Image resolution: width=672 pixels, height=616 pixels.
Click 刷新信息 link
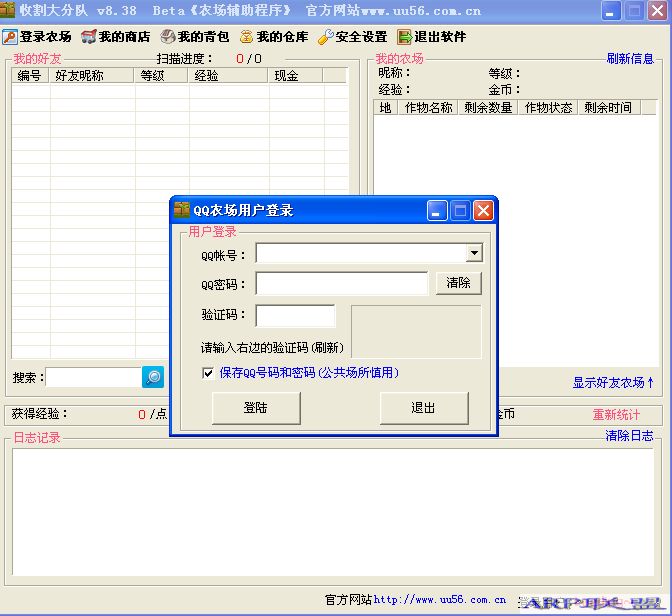(x=630, y=59)
